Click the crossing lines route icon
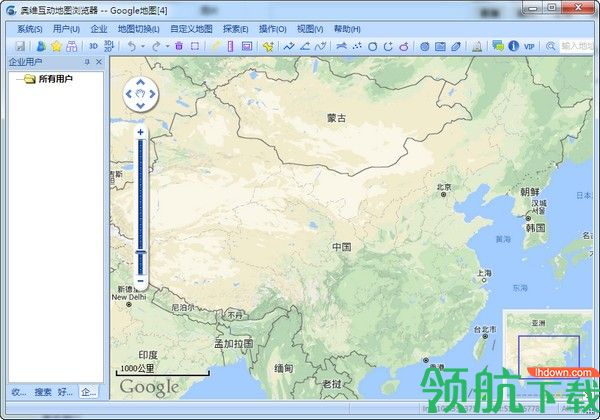The height and width of the screenshot is (420, 600). click(341, 46)
